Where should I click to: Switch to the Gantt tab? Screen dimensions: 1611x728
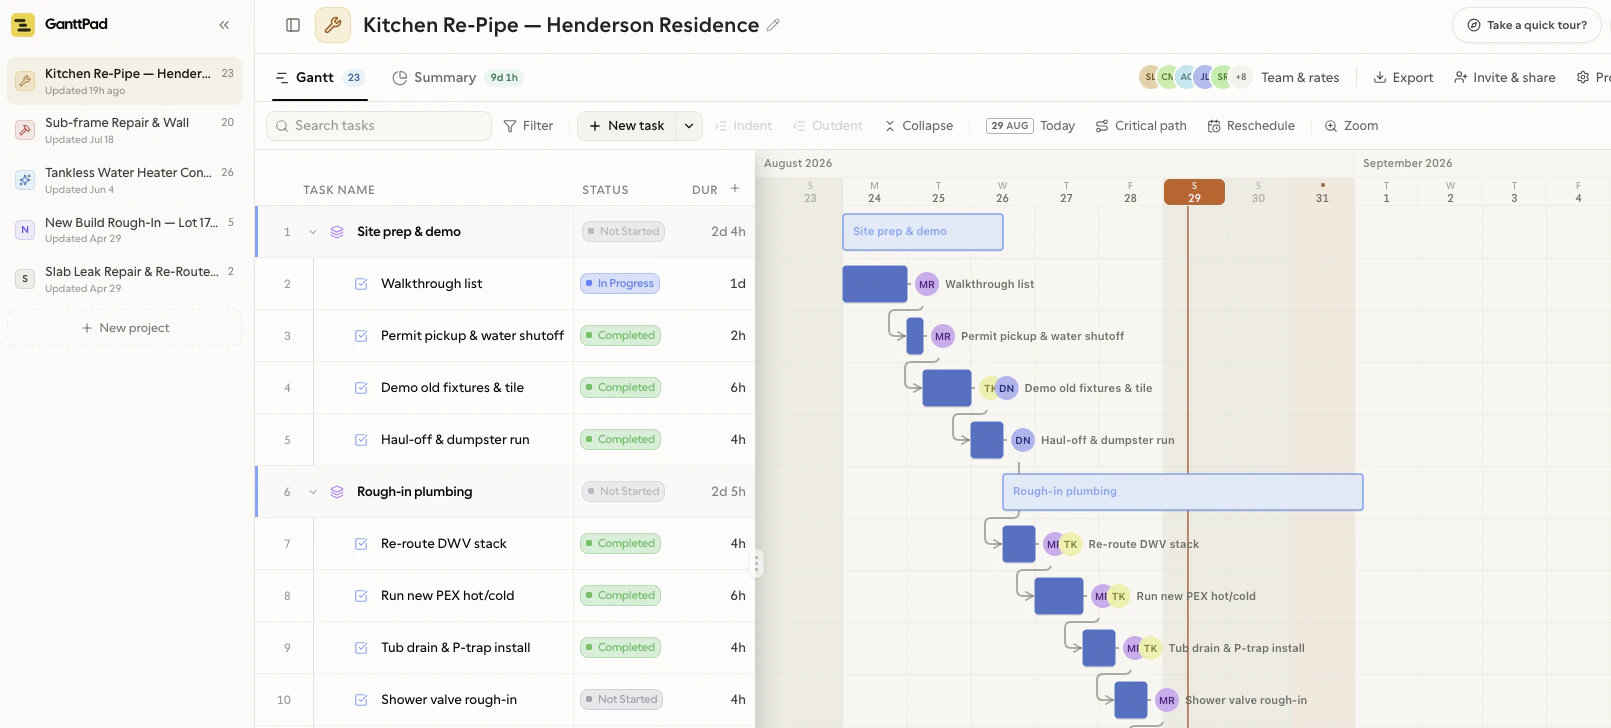(320, 77)
